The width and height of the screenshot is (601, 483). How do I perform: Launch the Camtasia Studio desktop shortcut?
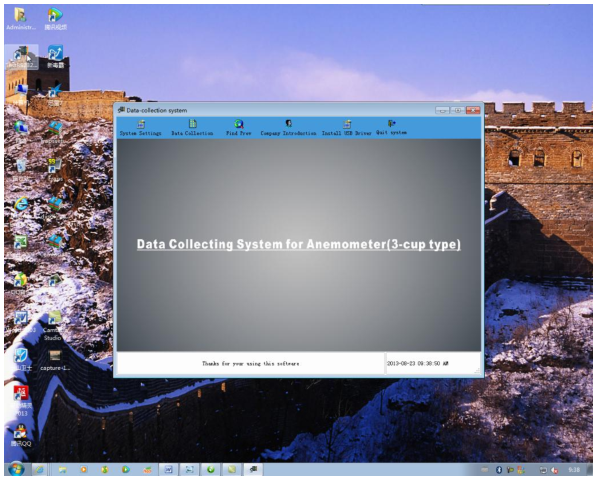click(54, 323)
